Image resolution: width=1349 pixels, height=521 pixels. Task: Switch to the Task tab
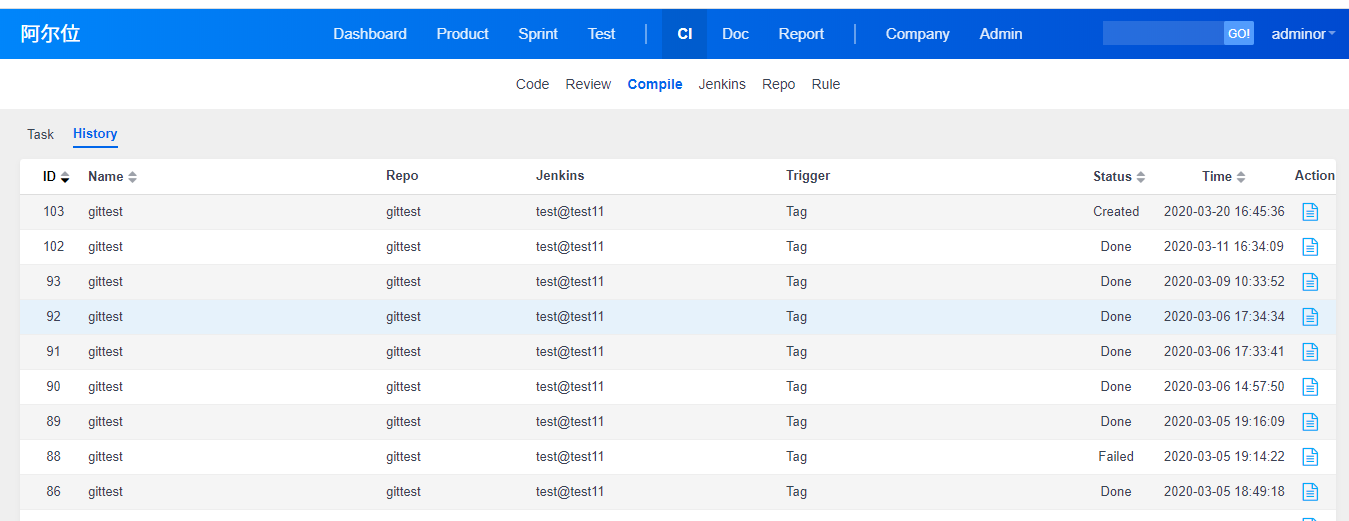40,134
